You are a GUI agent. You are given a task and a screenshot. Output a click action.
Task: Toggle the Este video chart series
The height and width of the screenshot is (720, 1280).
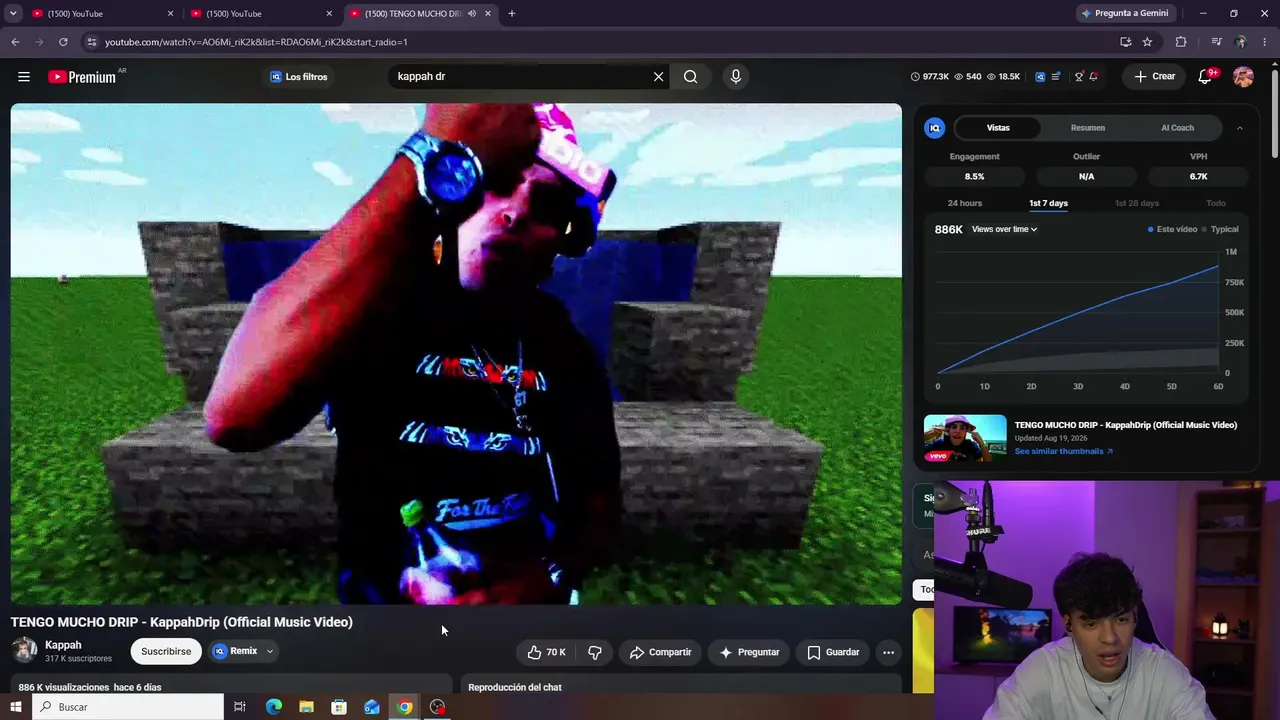point(1173,229)
